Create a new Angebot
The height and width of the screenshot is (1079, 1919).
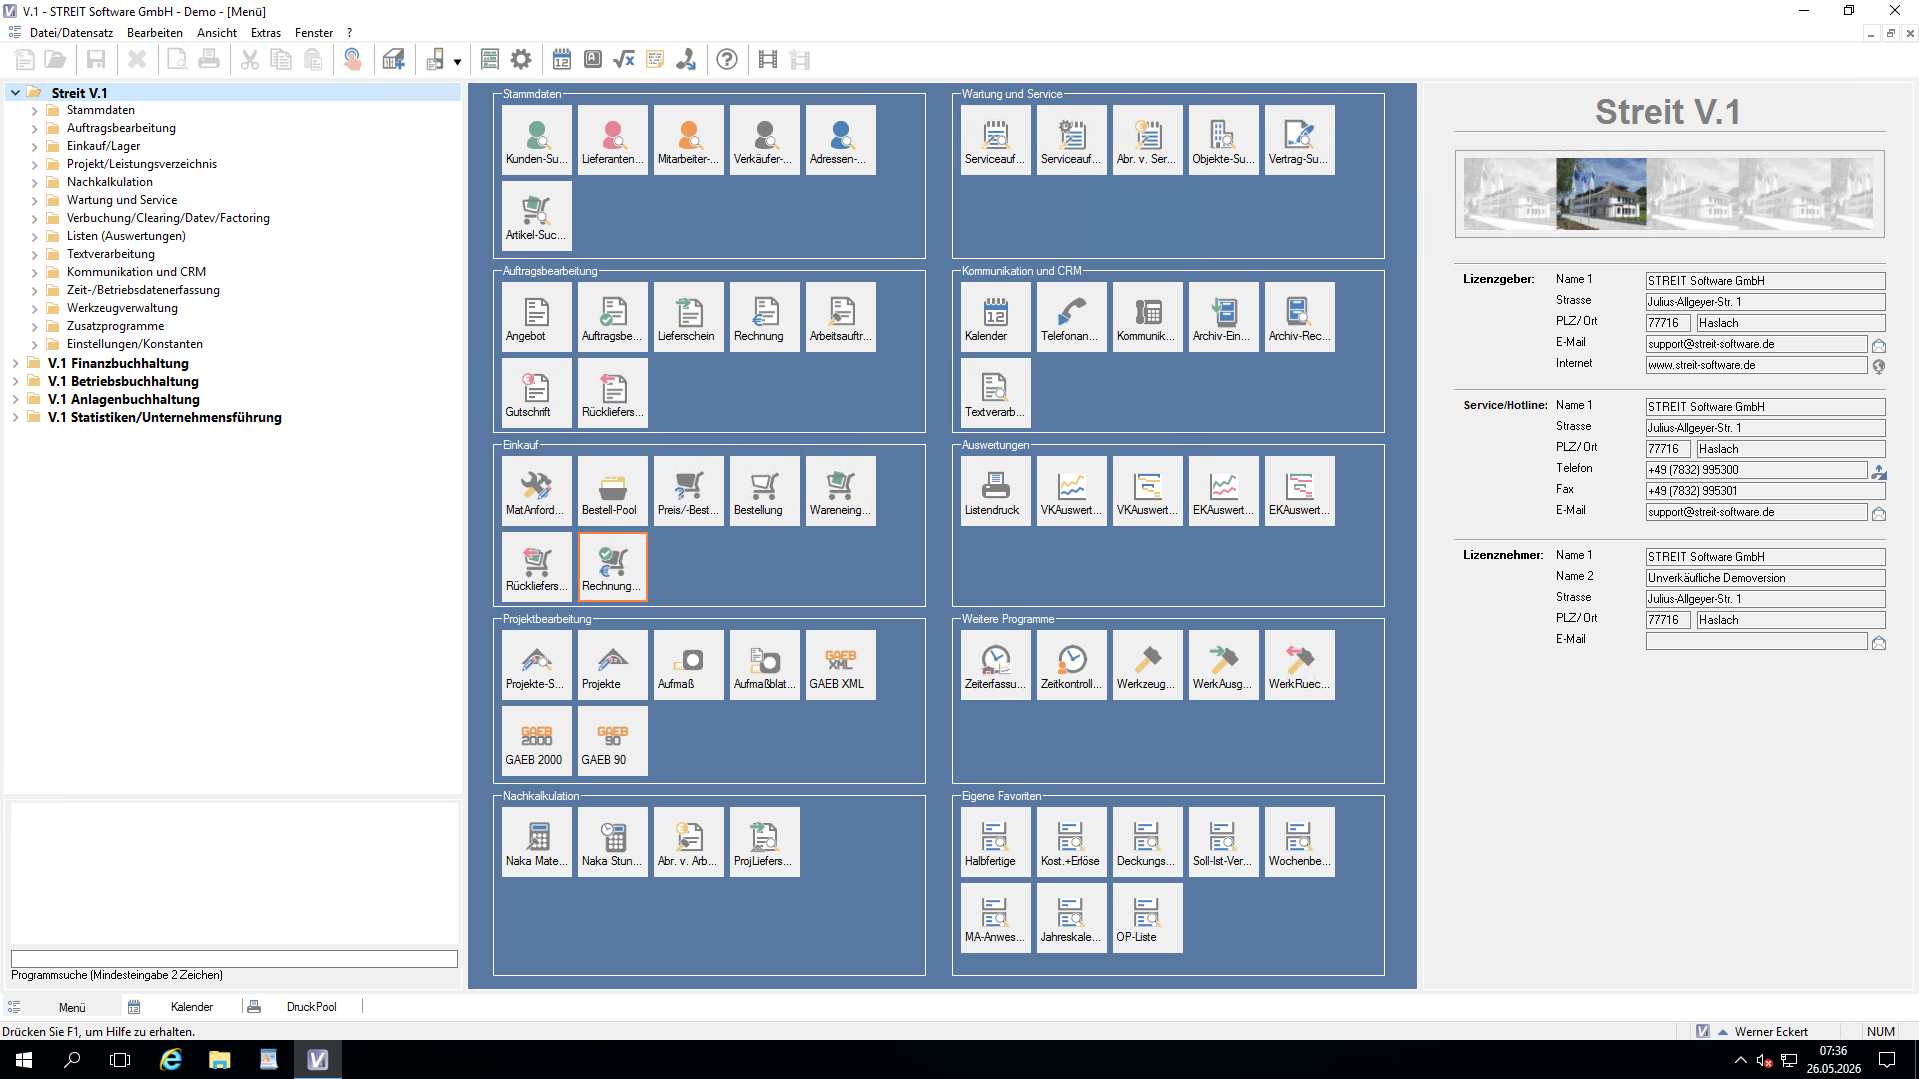(537, 317)
